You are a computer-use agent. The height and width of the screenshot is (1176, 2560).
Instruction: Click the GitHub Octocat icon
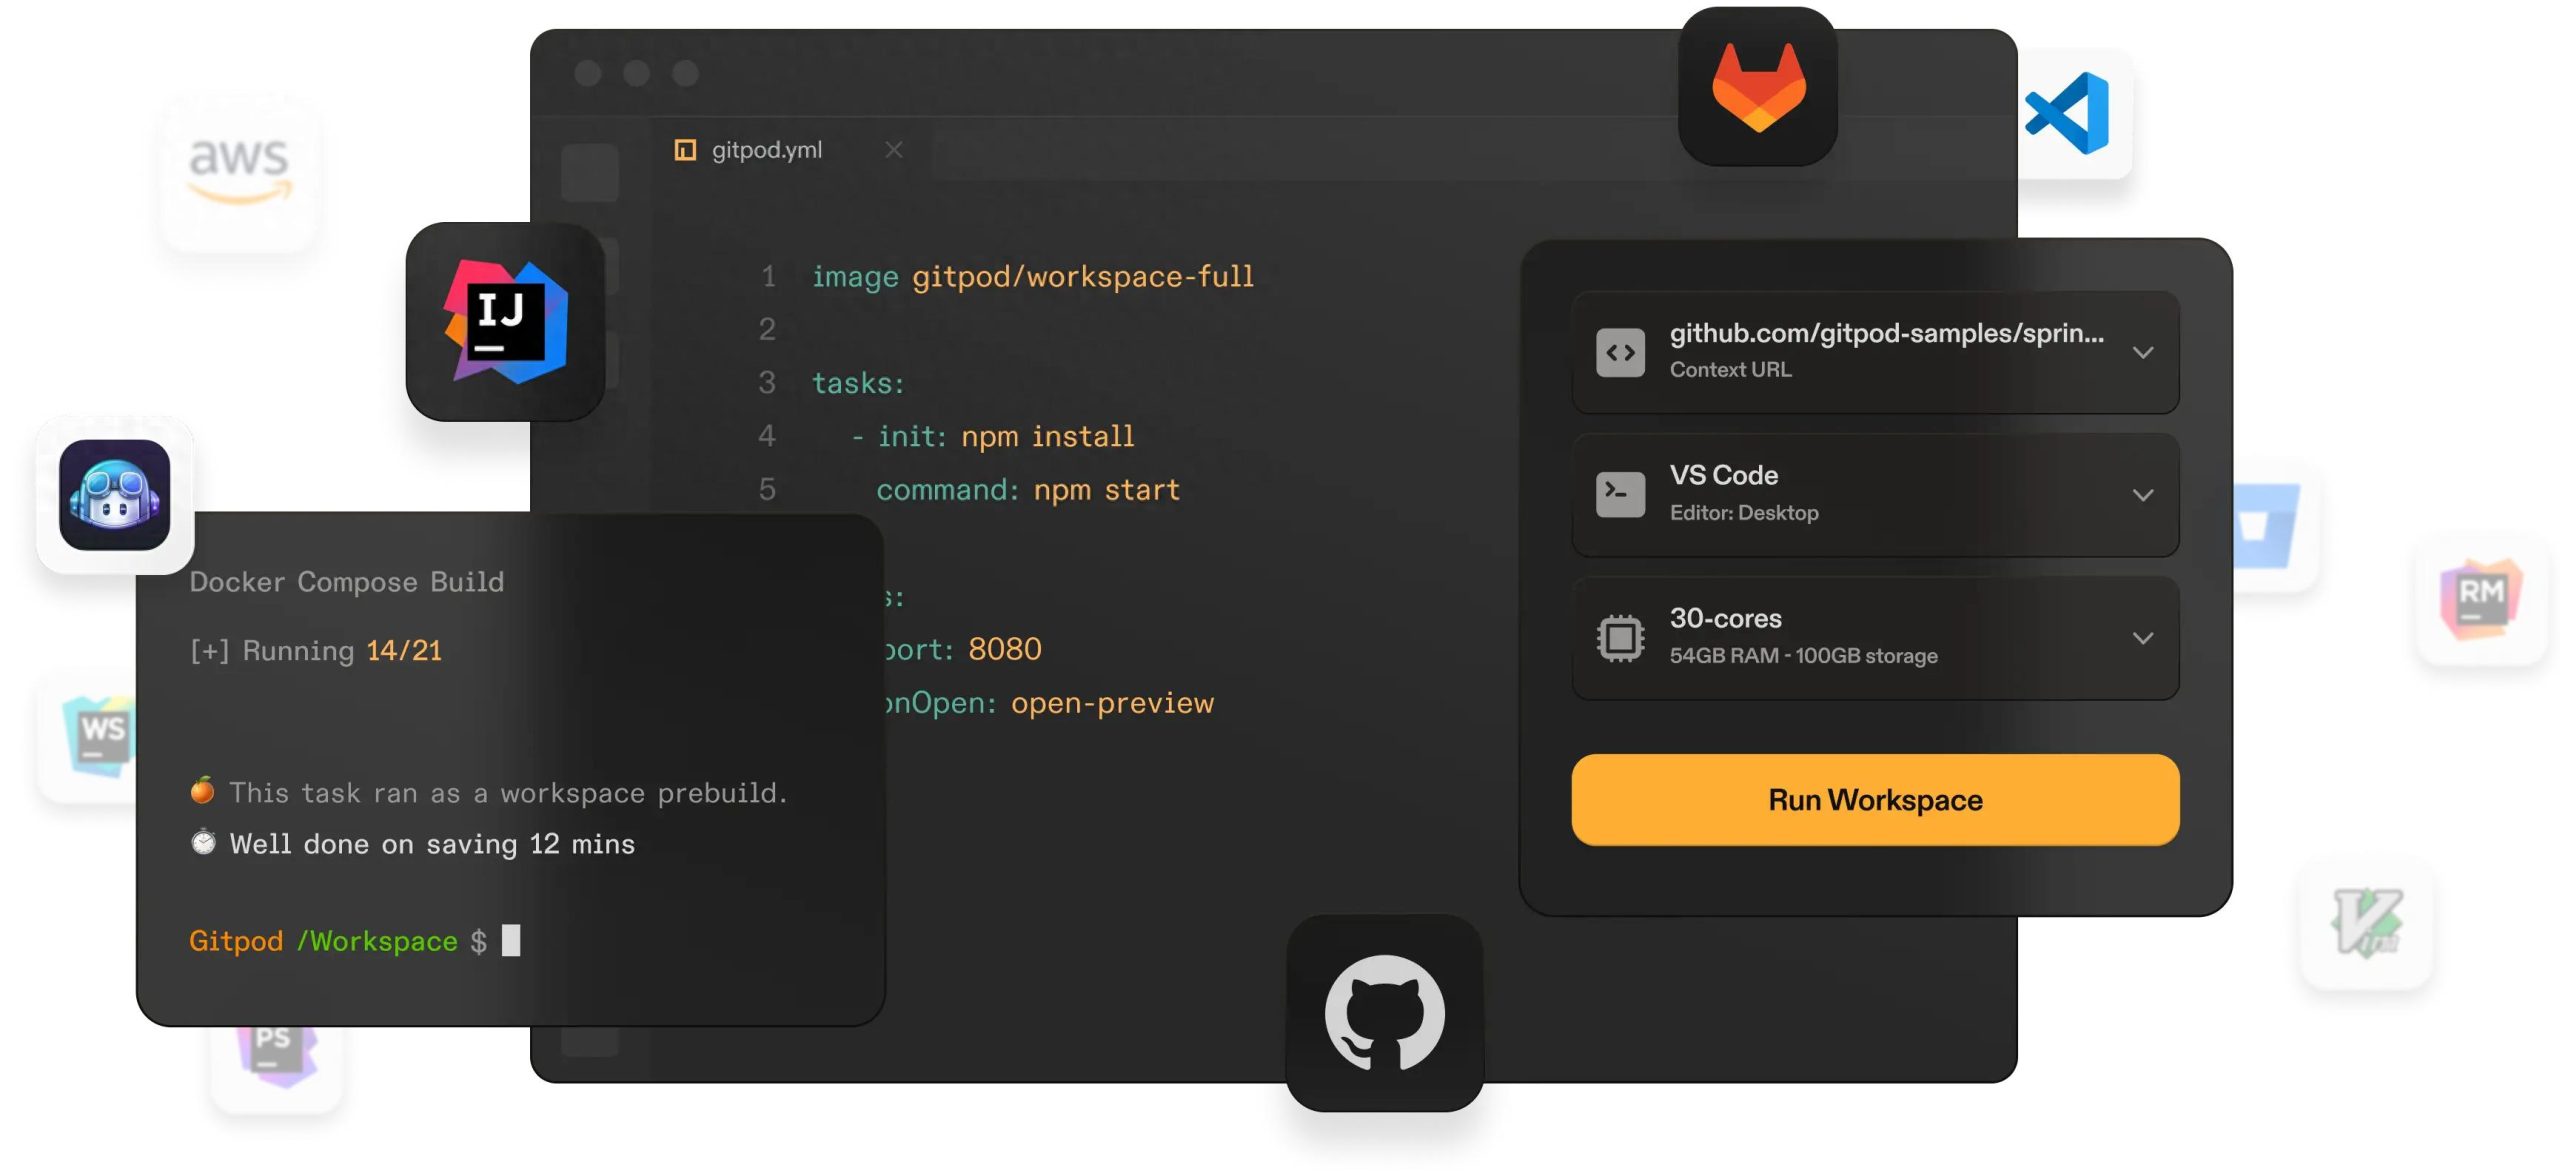pos(1384,1012)
